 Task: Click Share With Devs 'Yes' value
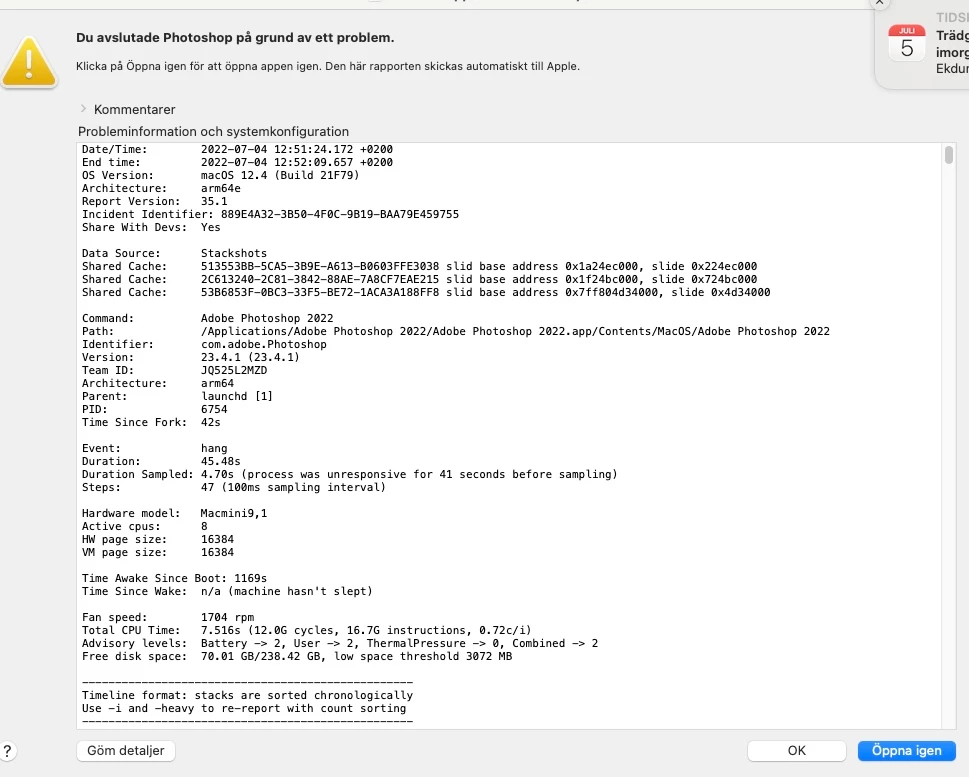tap(211, 227)
